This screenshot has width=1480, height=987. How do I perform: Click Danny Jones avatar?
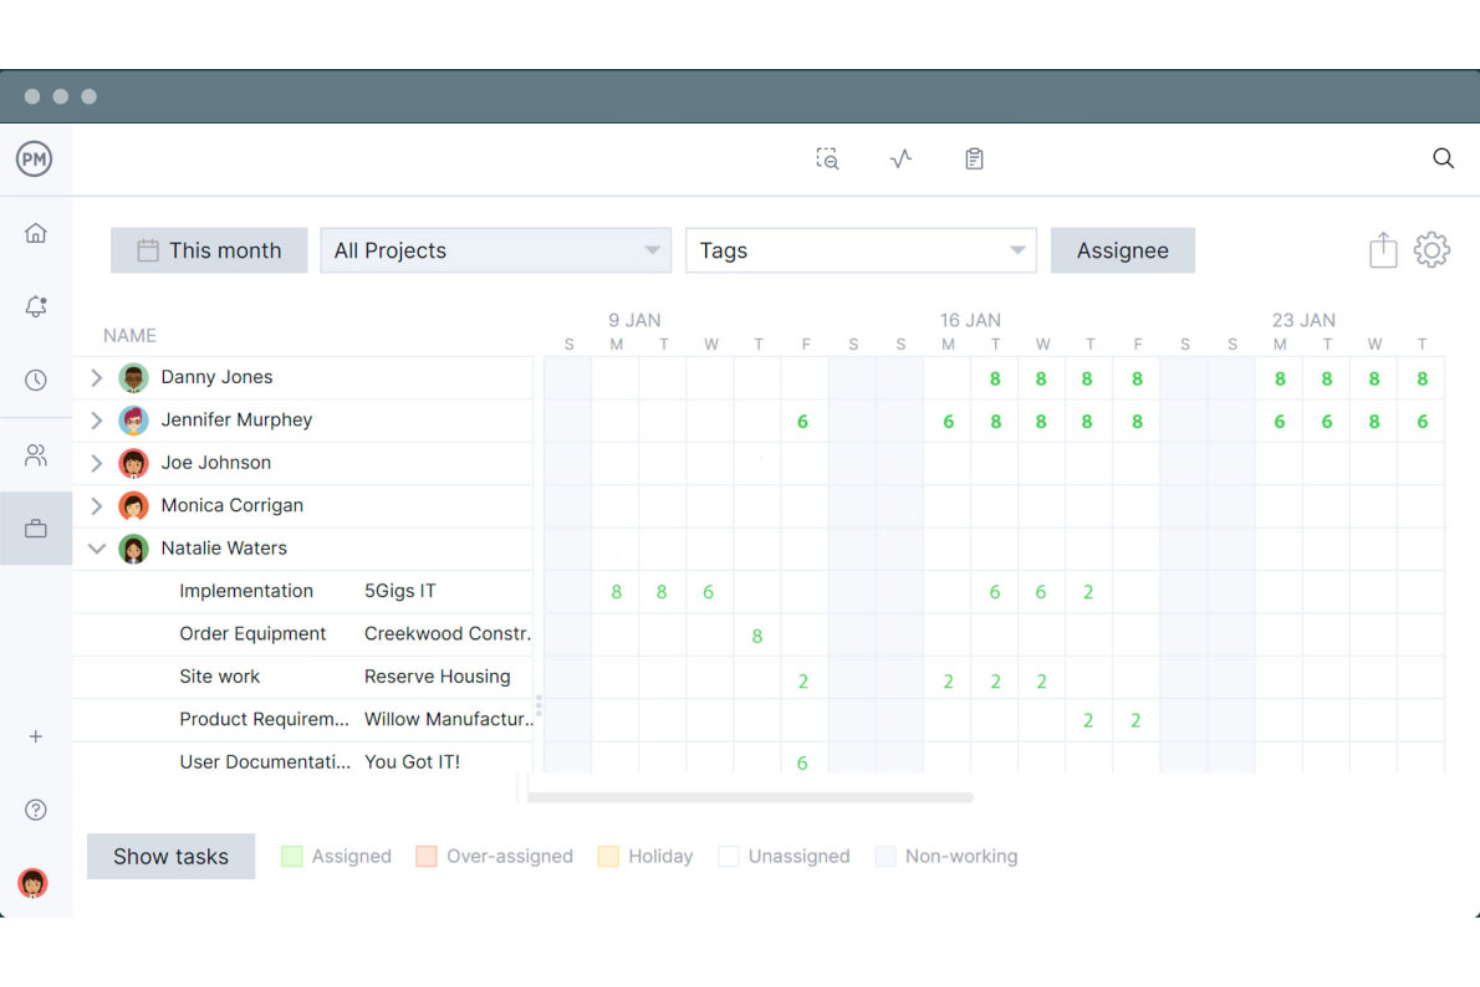tap(133, 378)
